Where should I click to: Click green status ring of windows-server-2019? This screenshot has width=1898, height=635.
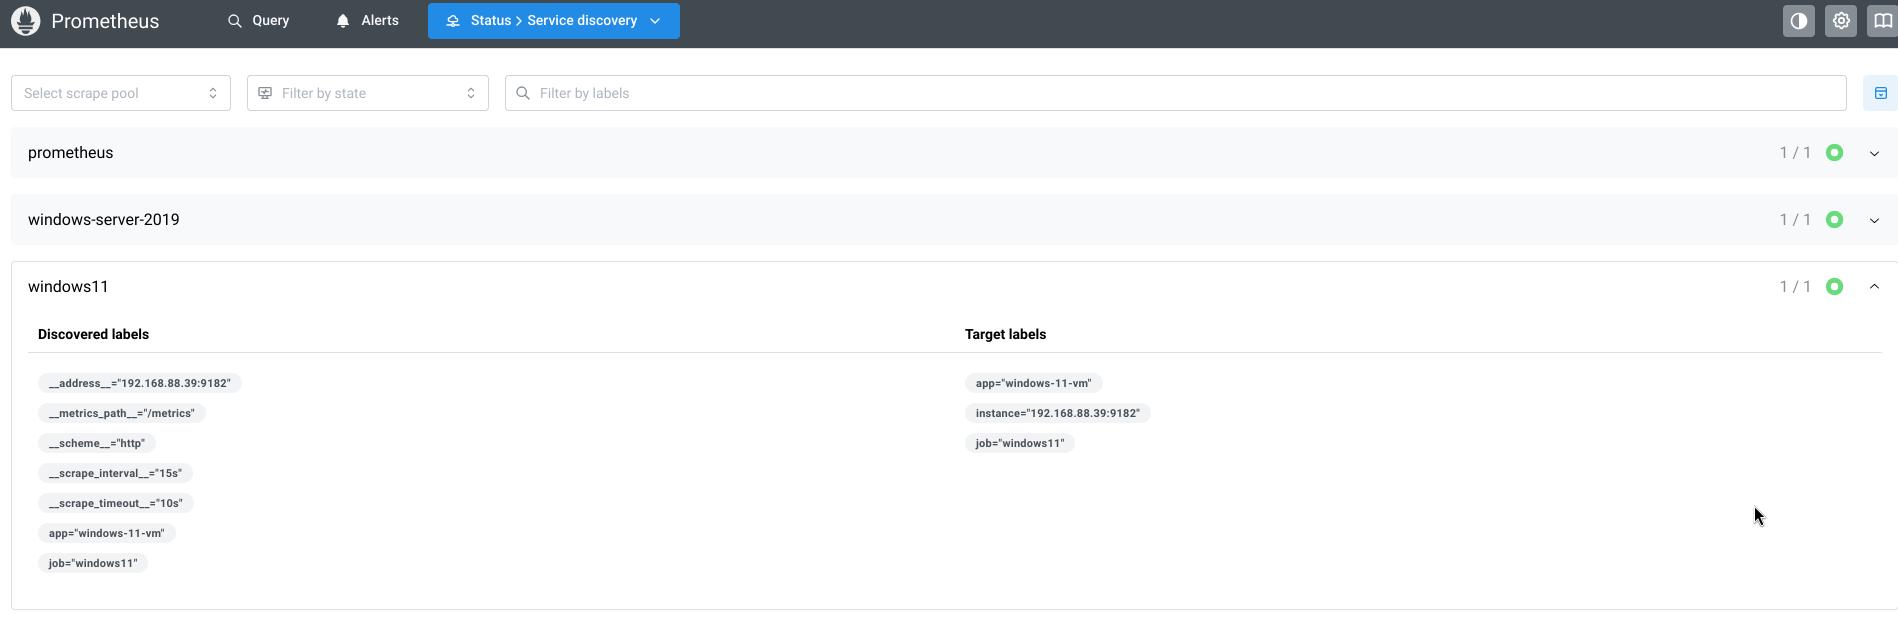pos(1834,220)
